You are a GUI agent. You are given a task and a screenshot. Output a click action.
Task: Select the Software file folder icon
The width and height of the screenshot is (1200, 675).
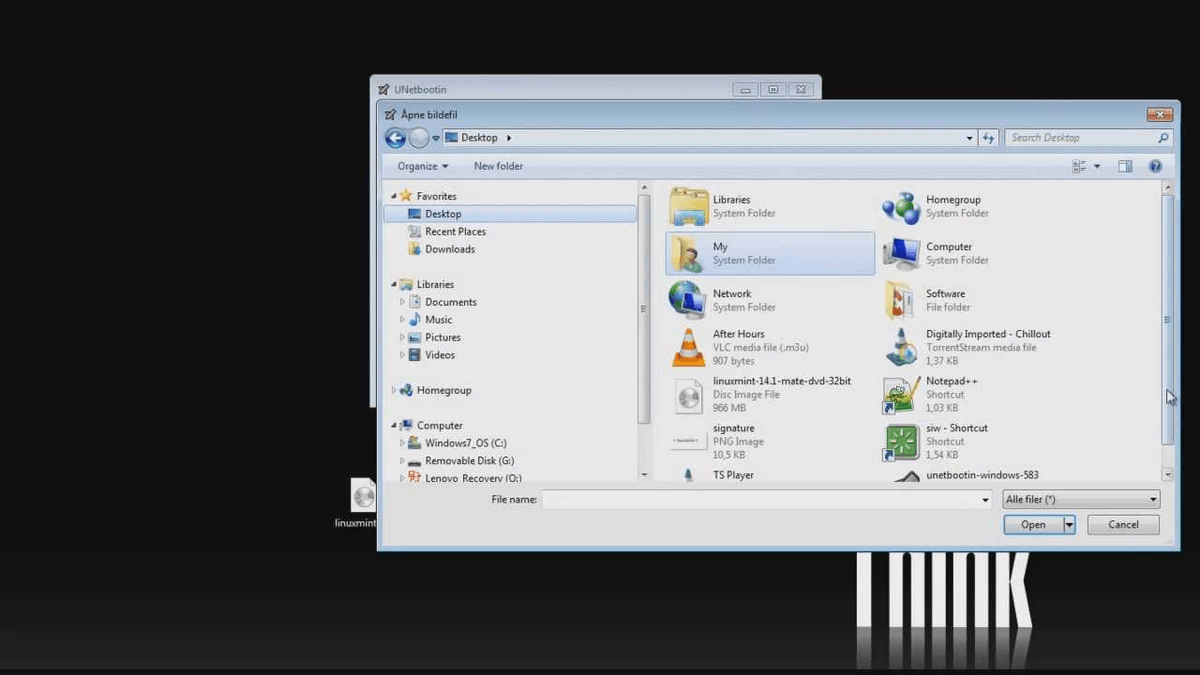tap(900, 300)
